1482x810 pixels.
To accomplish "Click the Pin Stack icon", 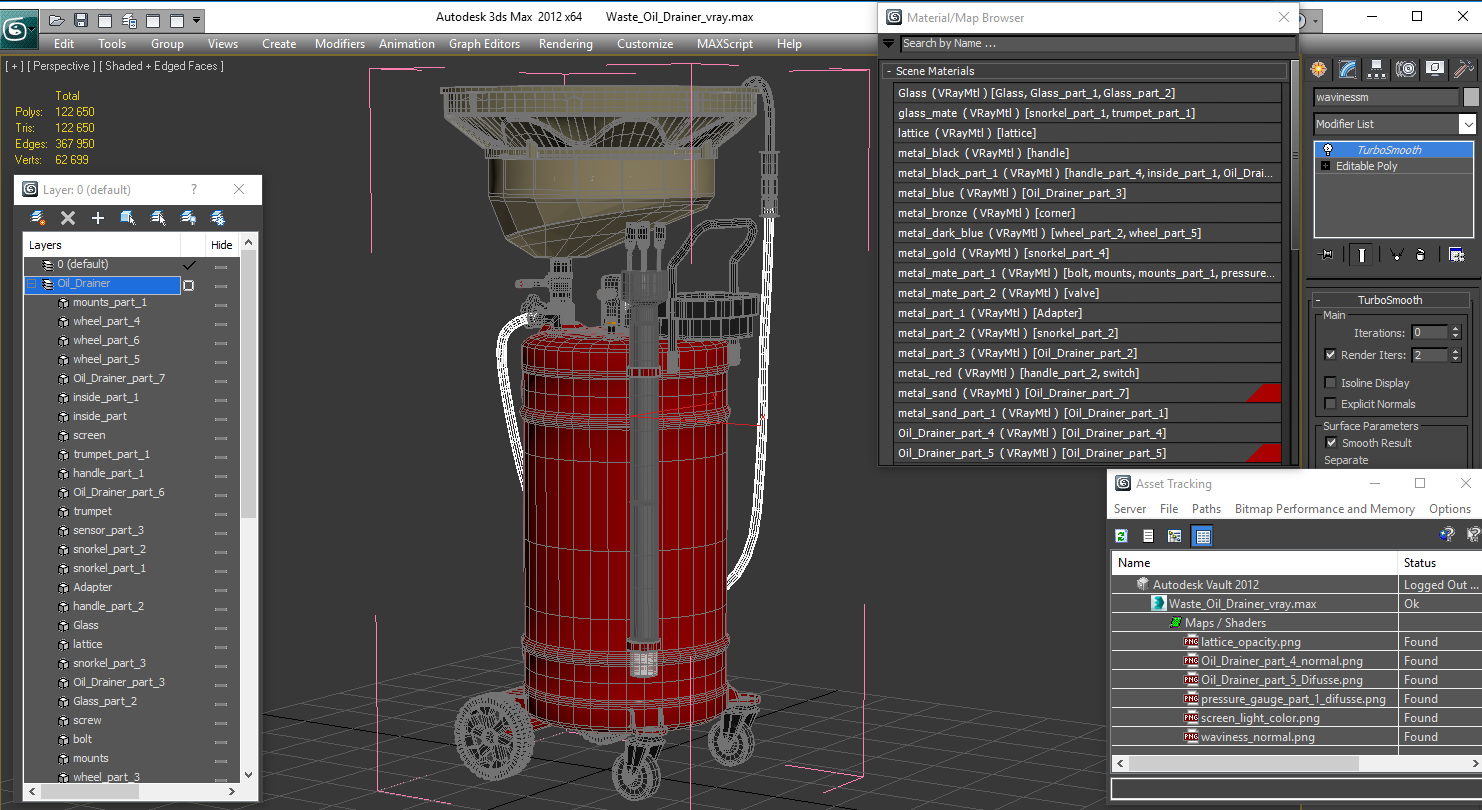I will pos(1327,254).
